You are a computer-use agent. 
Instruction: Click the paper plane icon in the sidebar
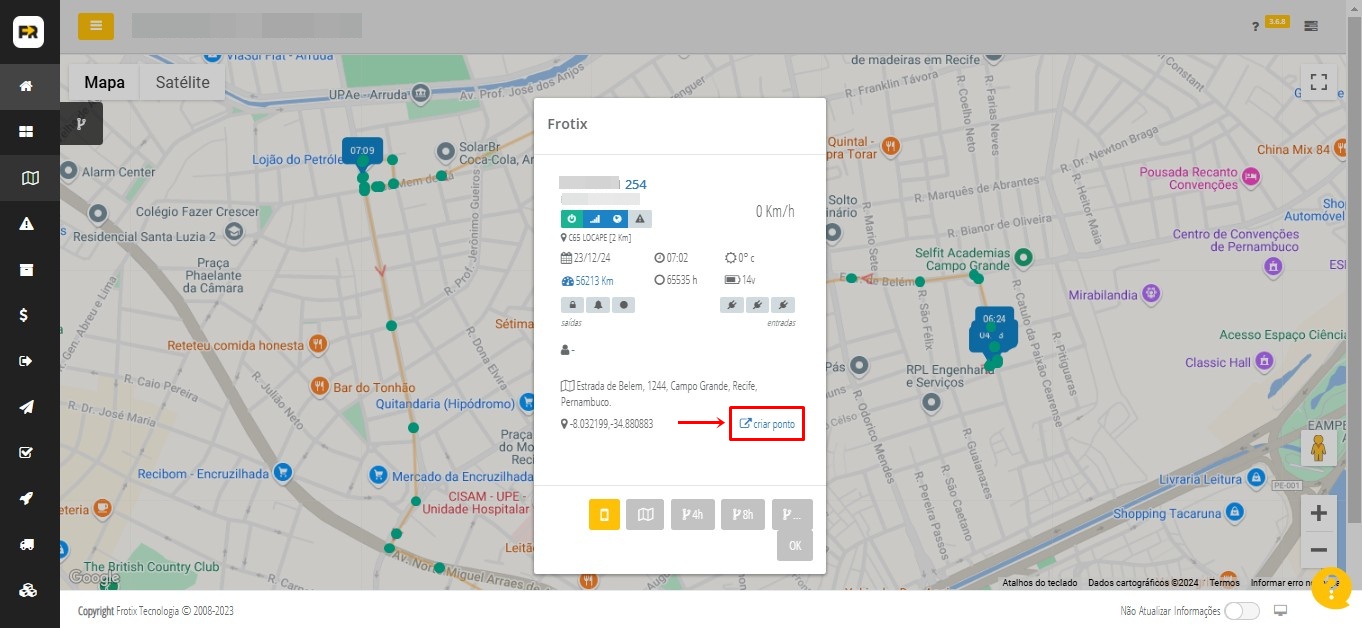point(27,407)
